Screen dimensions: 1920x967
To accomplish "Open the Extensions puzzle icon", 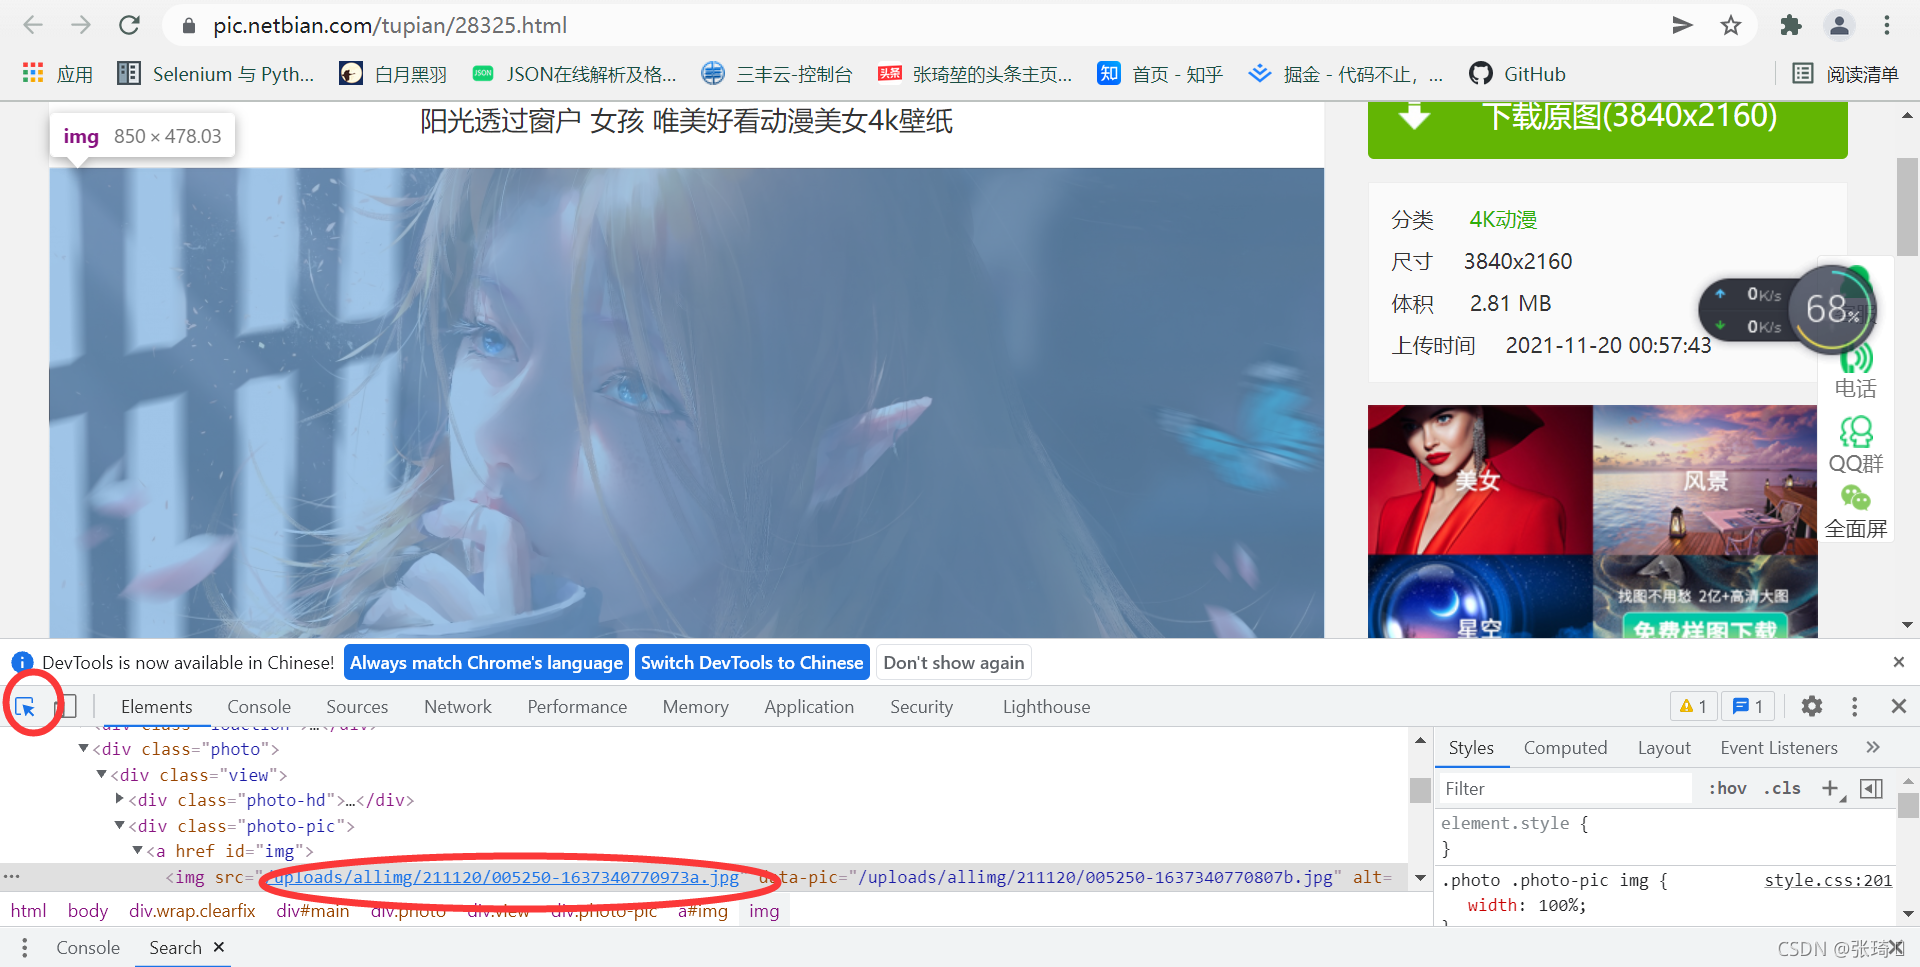I will coord(1791,25).
